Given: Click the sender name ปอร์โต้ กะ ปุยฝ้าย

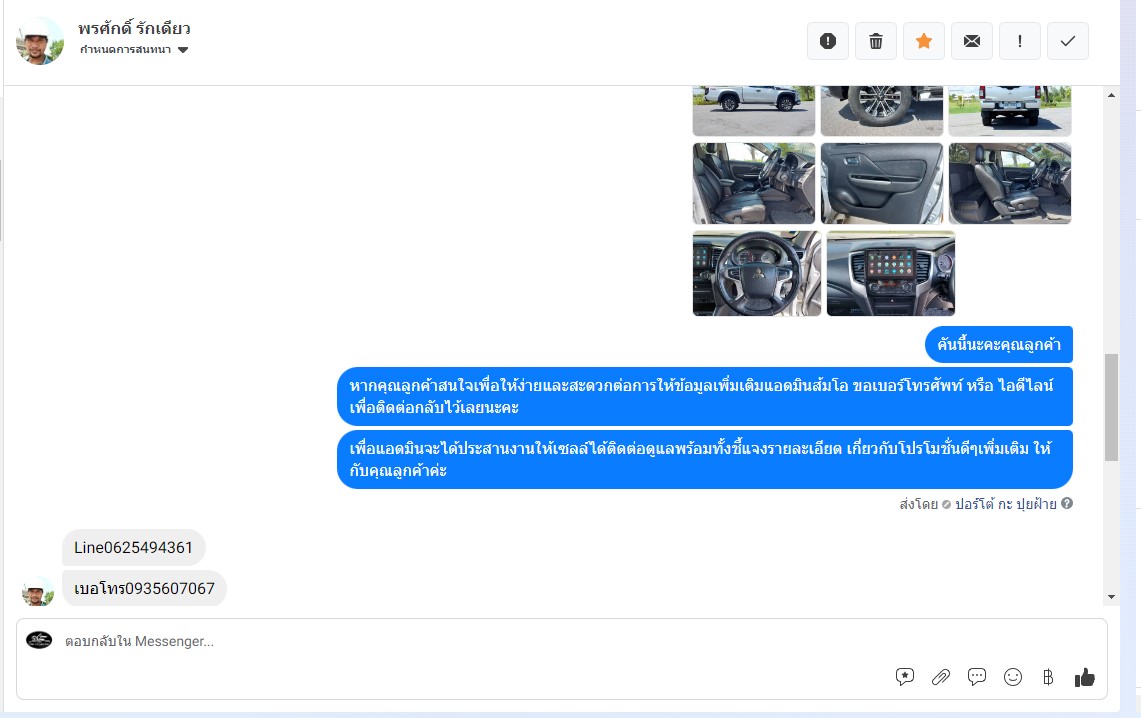Looking at the screenshot, I should pyautogui.click(x=1006, y=504).
